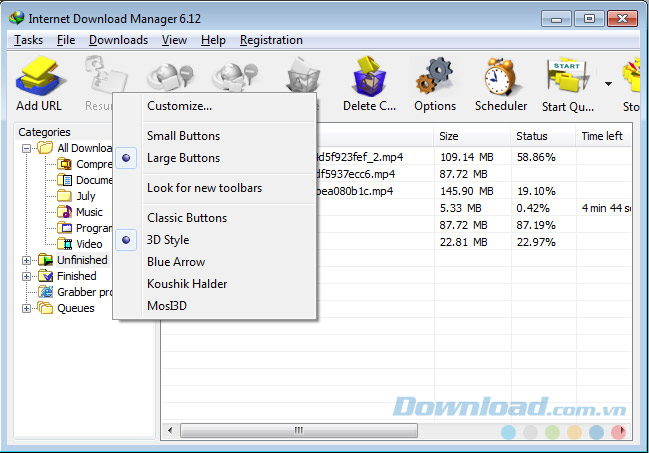The image size is (649, 453).
Task: Select the Documents category icon
Action: pos(64,180)
